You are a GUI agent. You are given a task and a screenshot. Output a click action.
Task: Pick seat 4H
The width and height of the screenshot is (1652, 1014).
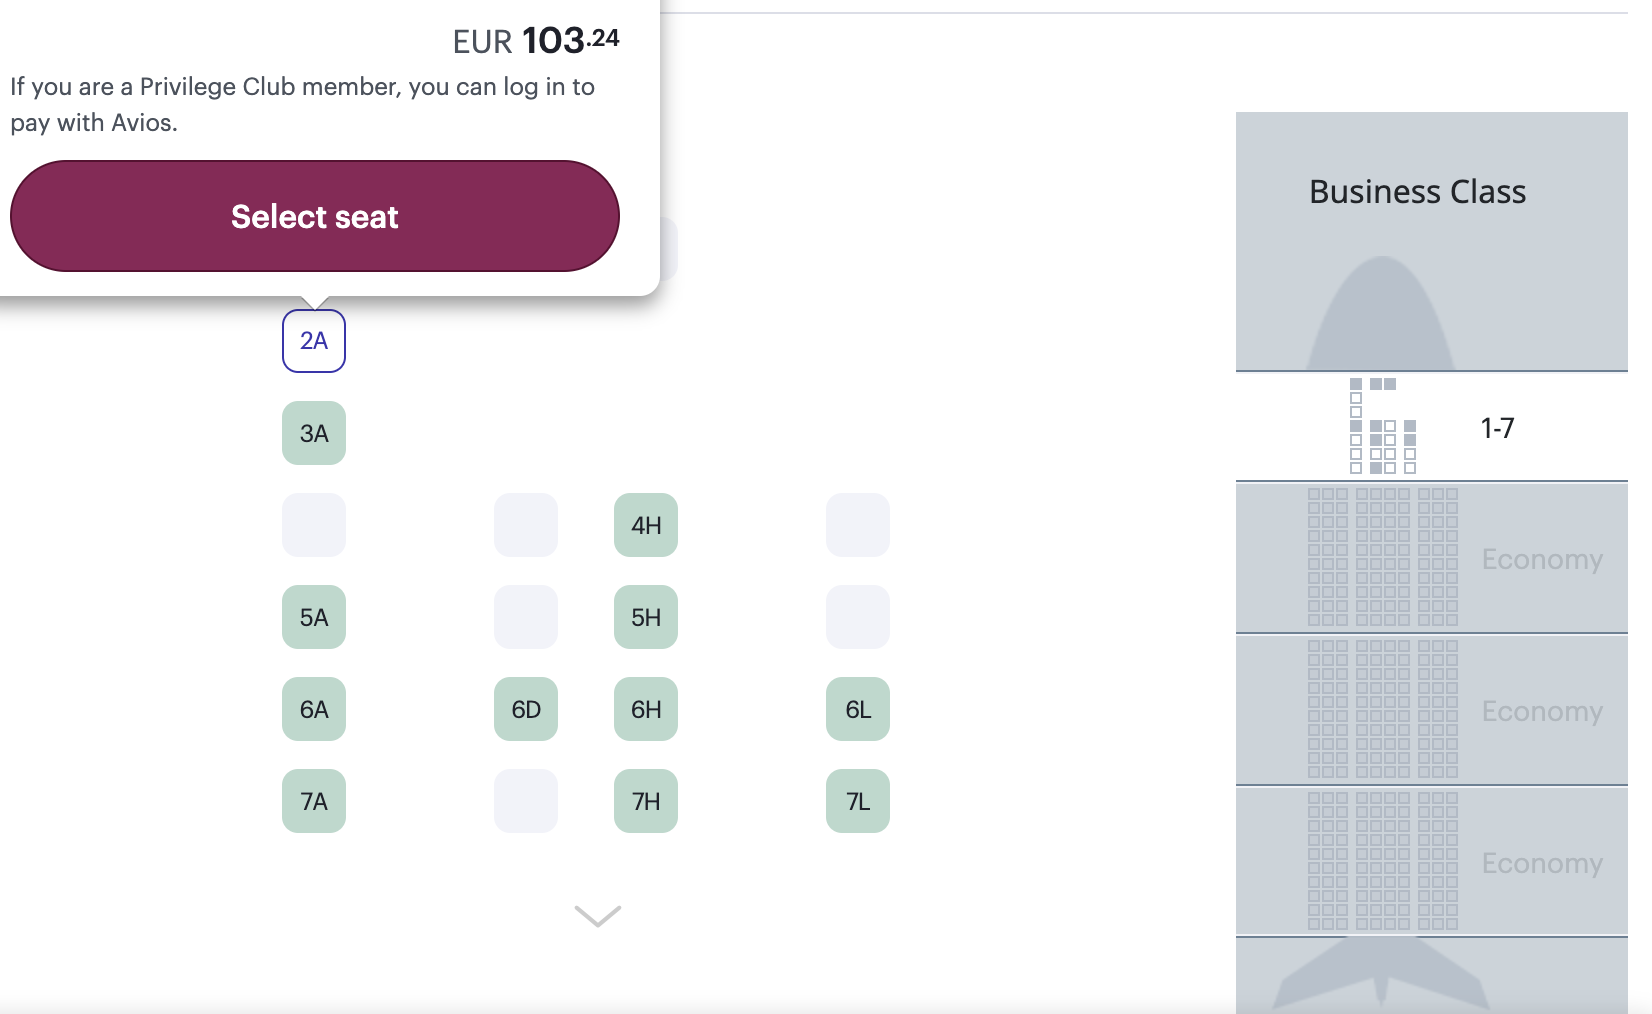pyautogui.click(x=646, y=525)
